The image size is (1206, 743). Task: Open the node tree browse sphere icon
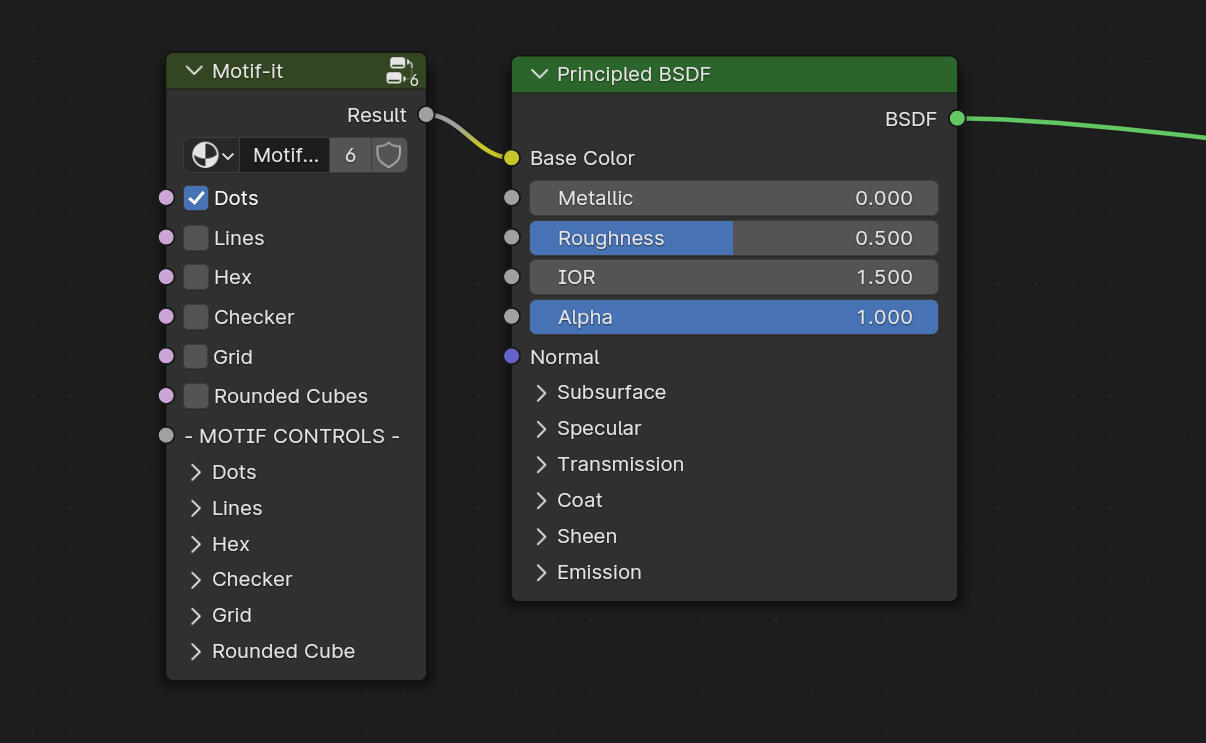pyautogui.click(x=212, y=155)
